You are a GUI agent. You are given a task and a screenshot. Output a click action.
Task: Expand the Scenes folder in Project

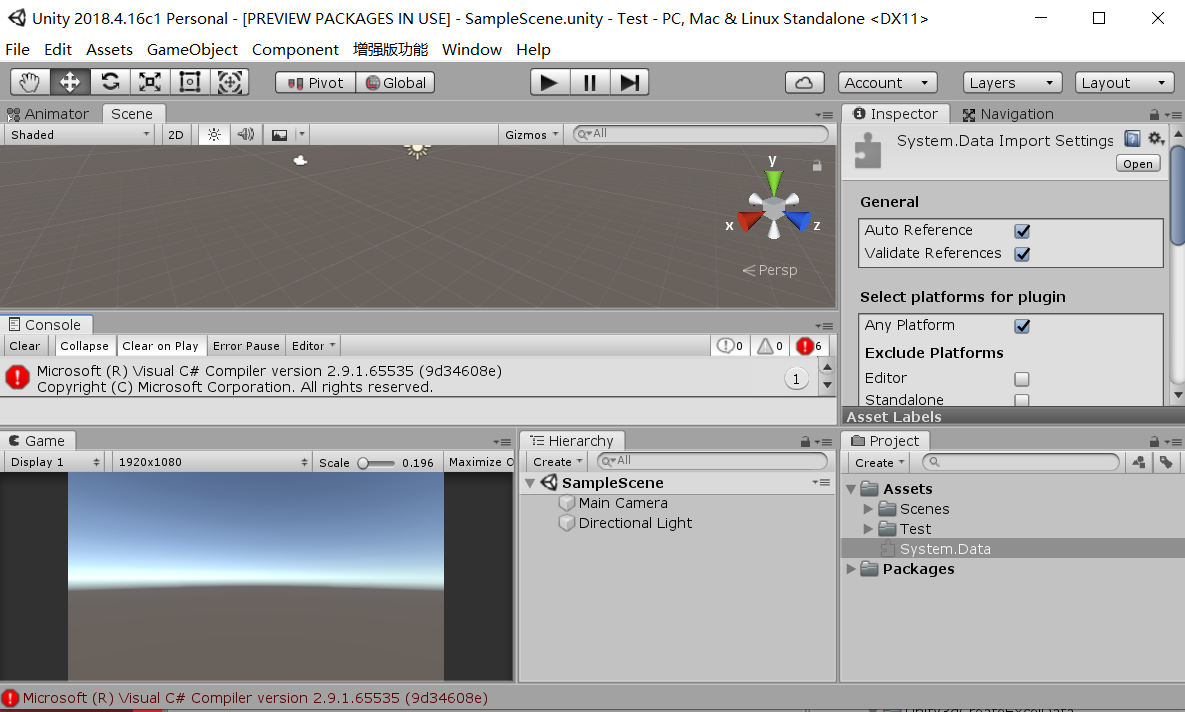(868, 509)
